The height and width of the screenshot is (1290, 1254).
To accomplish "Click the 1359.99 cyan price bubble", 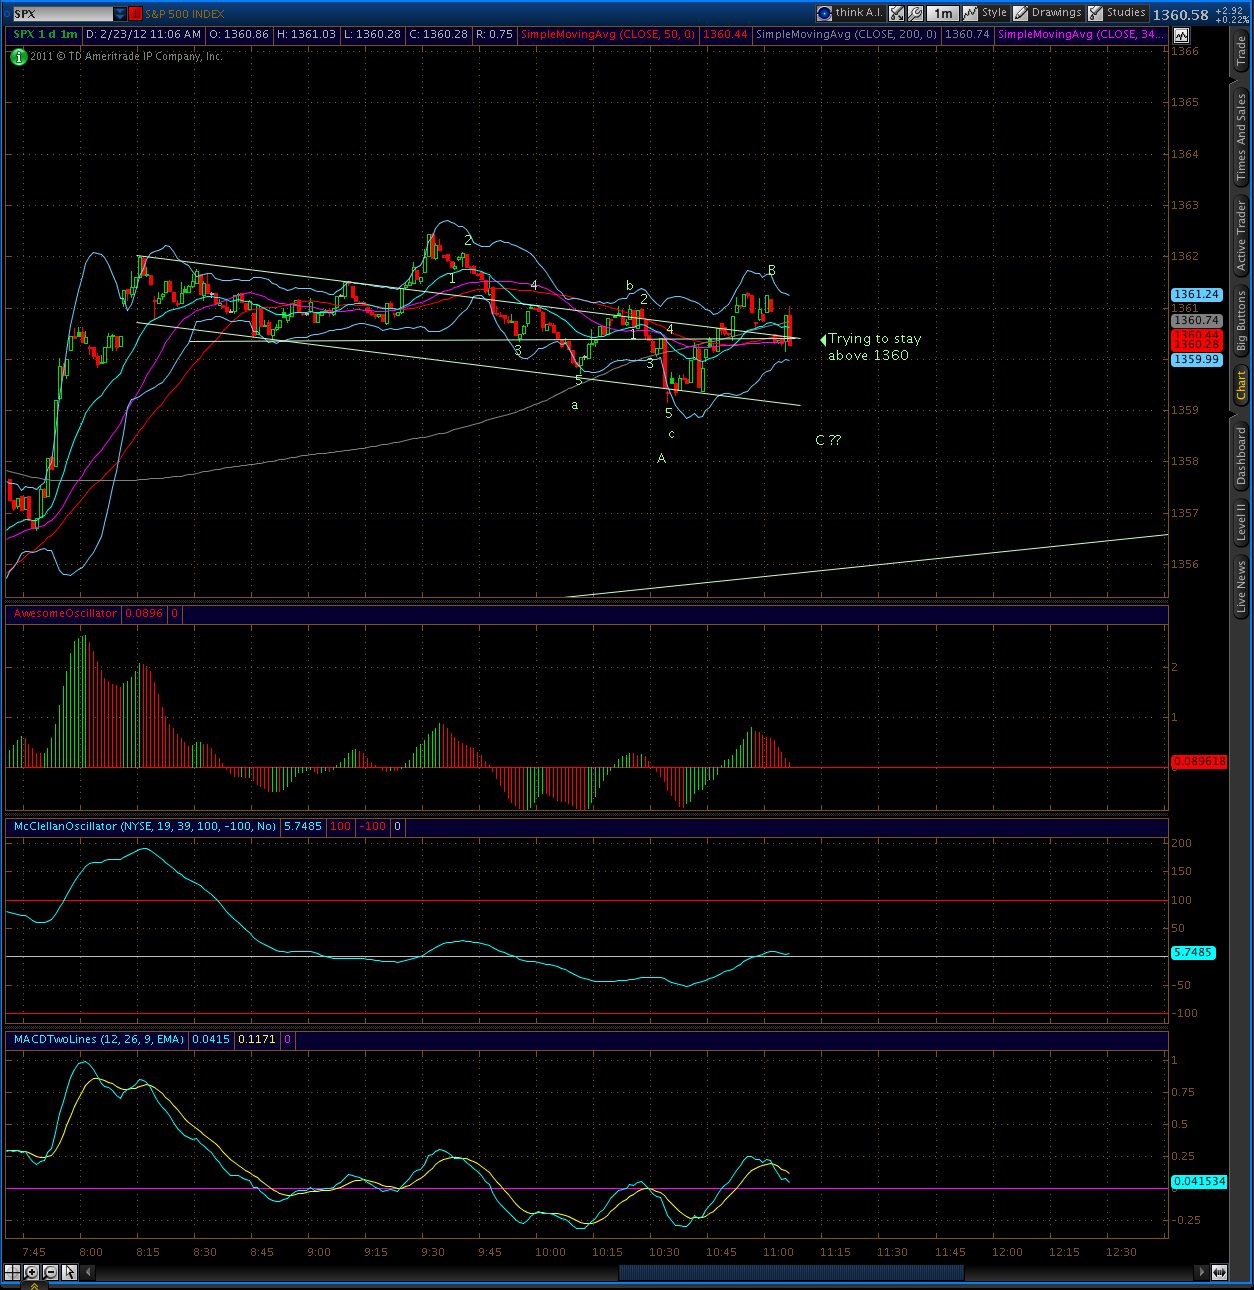I will coord(1196,359).
